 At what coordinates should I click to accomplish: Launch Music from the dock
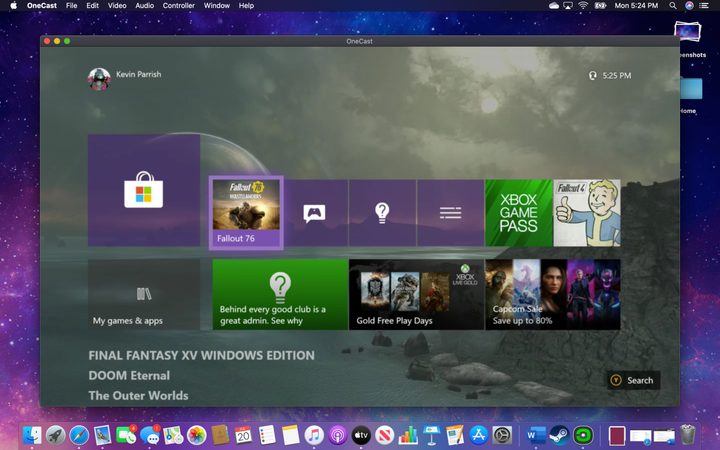click(314, 434)
